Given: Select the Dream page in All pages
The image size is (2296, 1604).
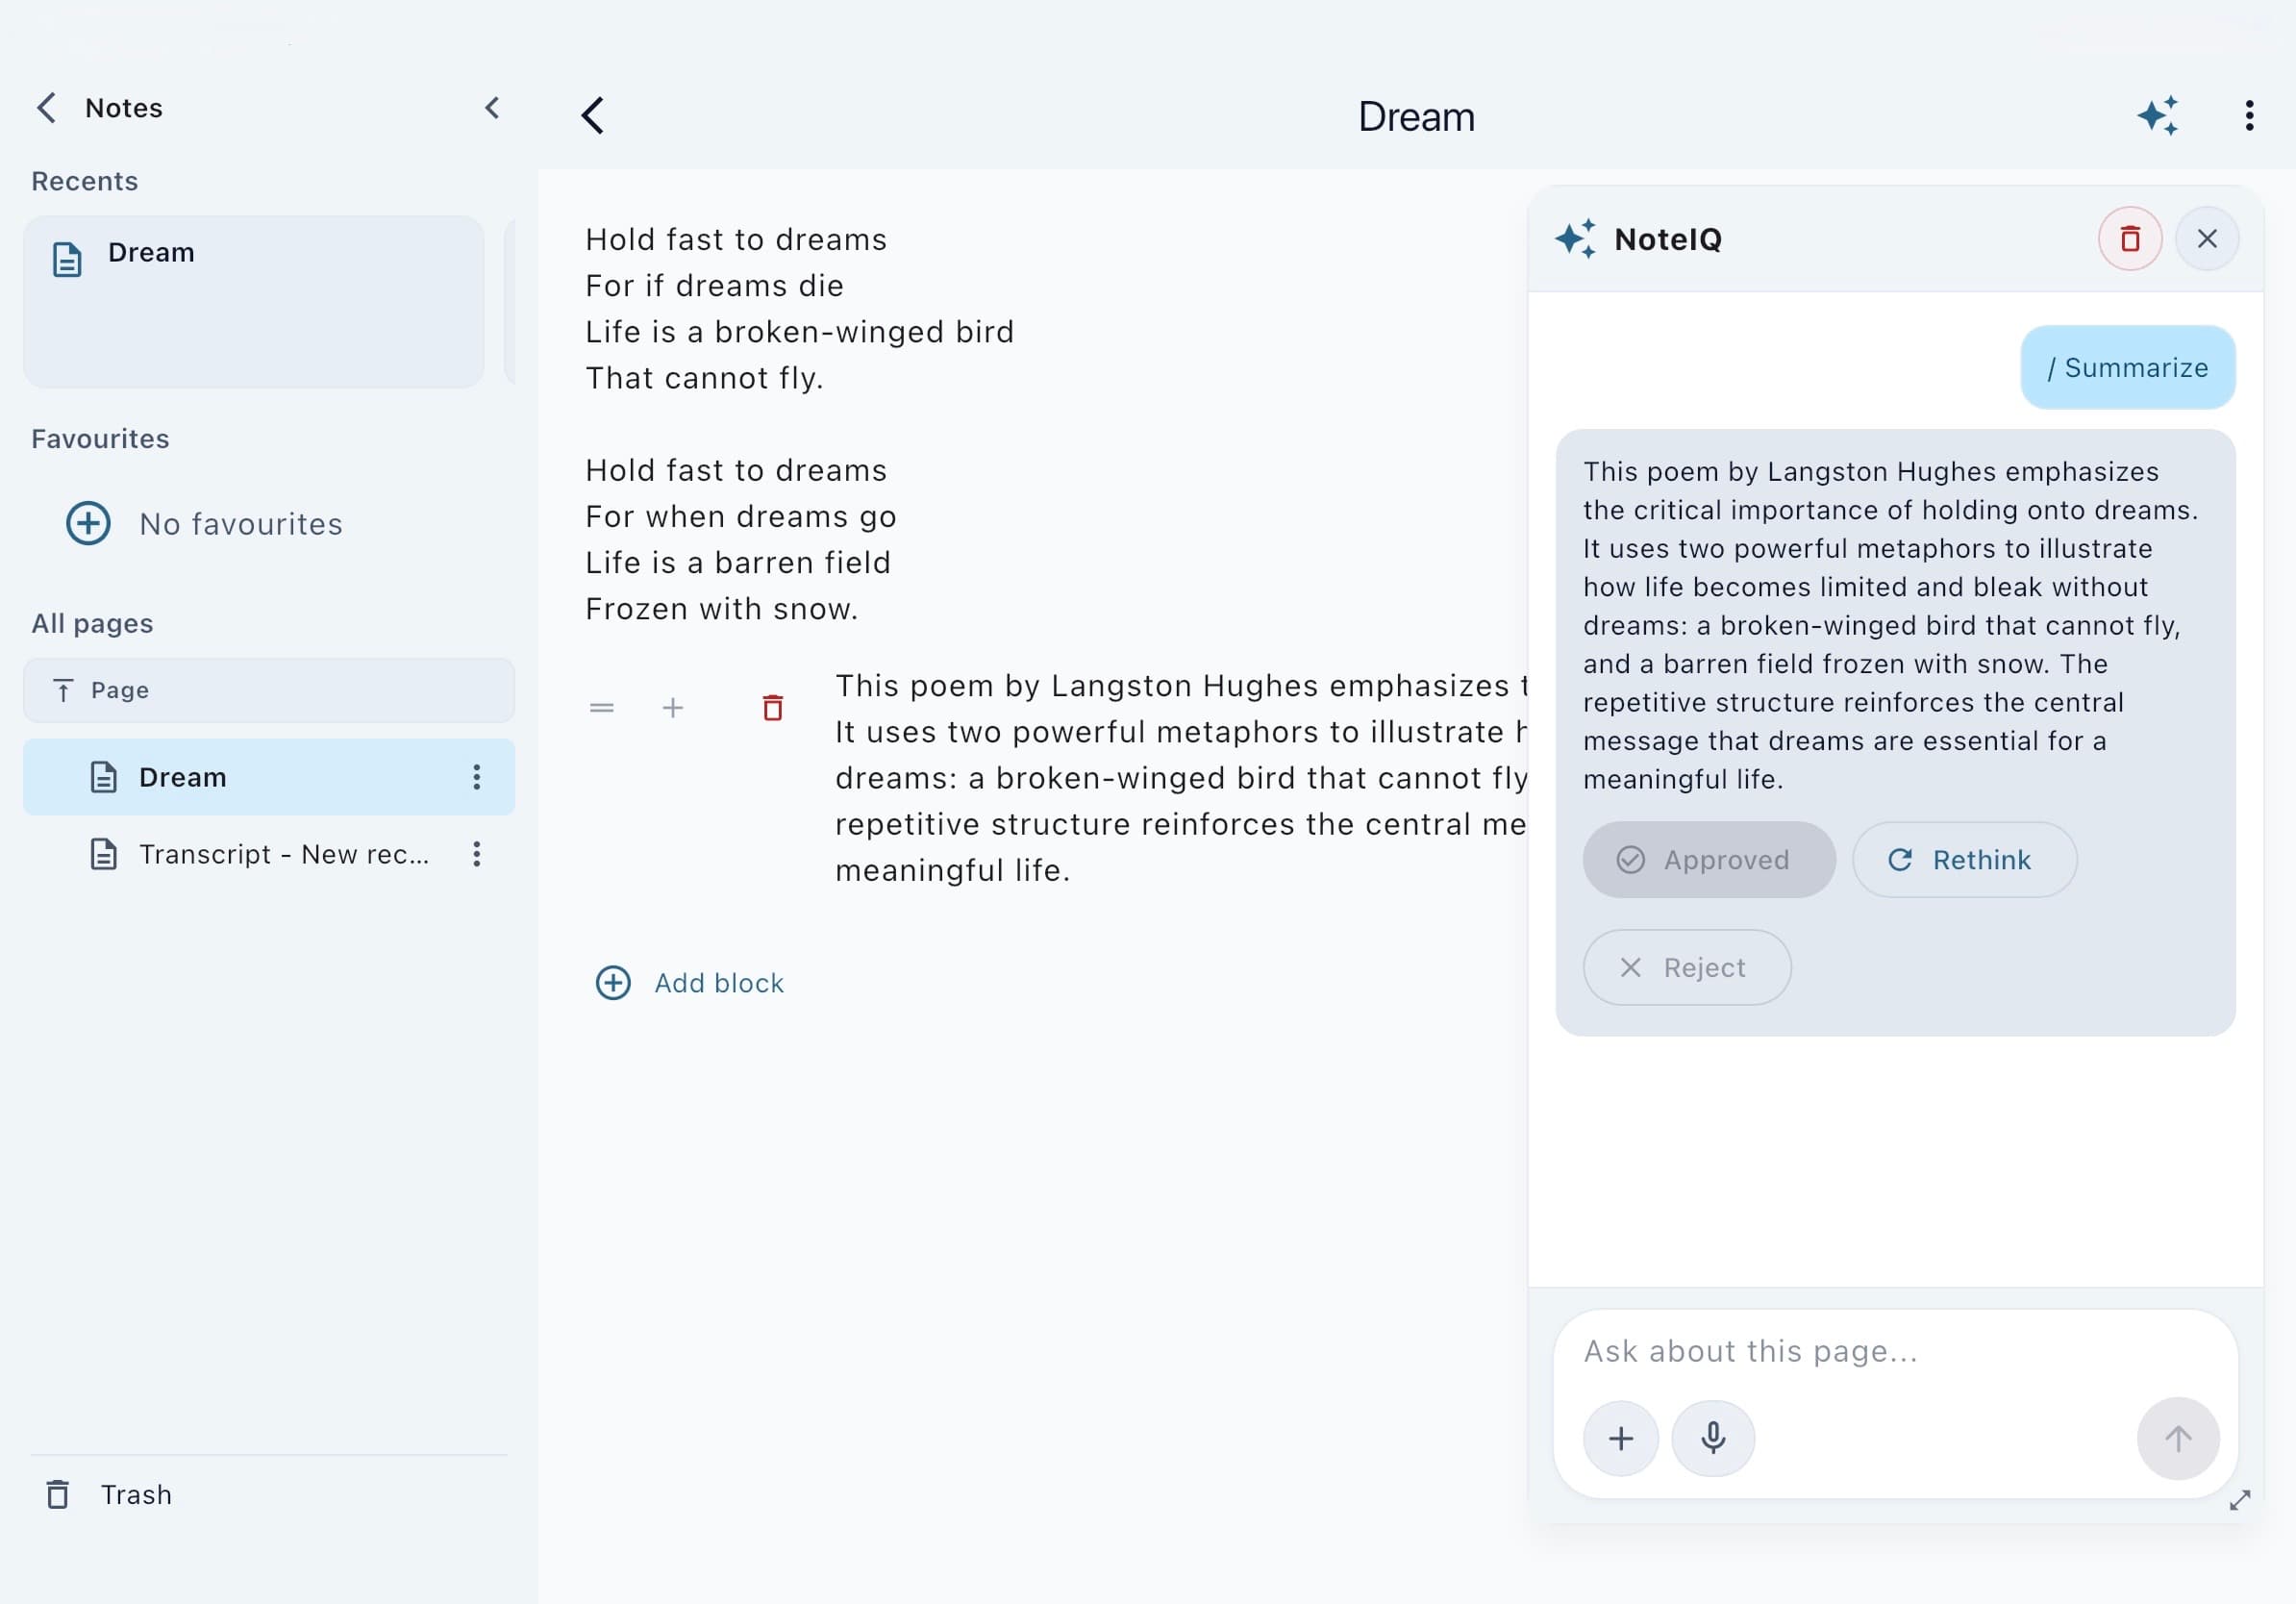Looking at the screenshot, I should click(x=269, y=777).
